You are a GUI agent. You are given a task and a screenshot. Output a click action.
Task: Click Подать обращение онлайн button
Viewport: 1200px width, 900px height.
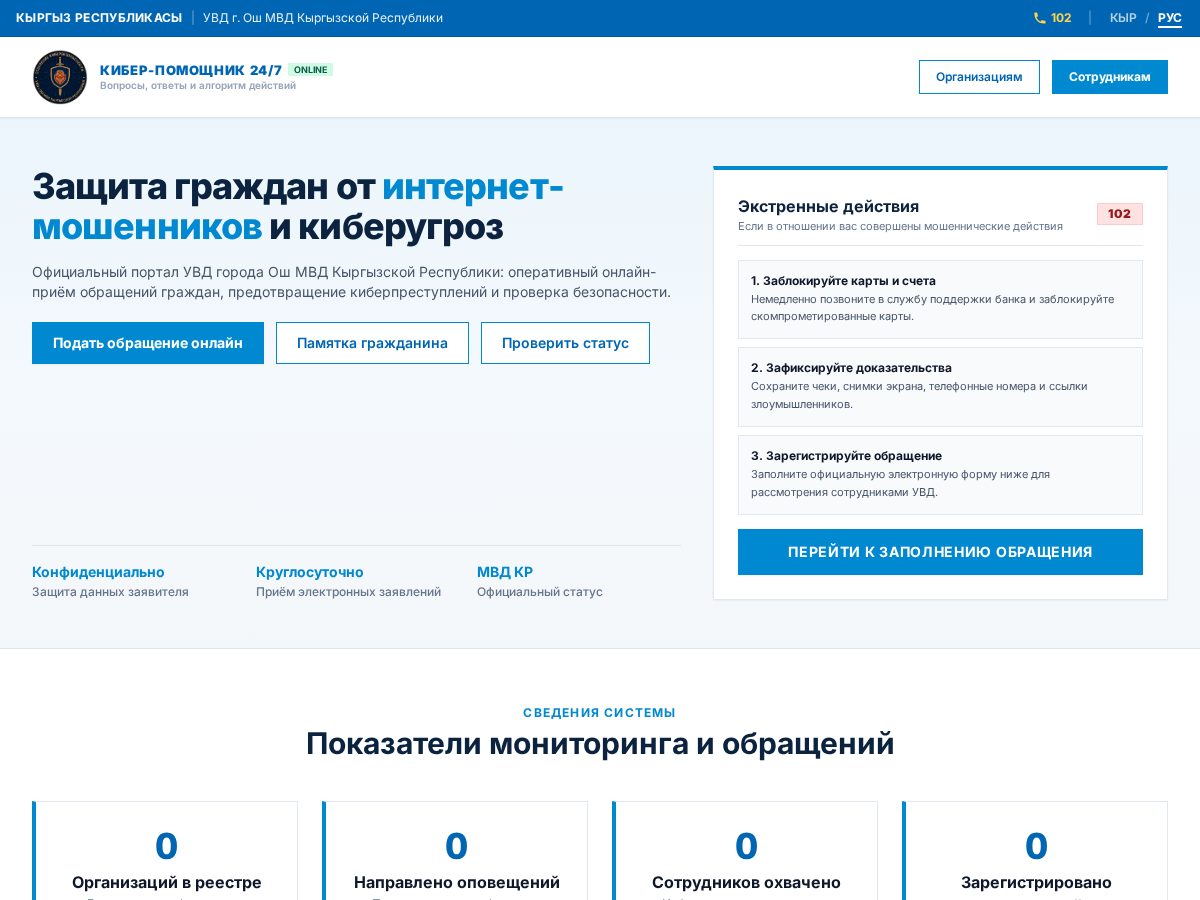148,343
